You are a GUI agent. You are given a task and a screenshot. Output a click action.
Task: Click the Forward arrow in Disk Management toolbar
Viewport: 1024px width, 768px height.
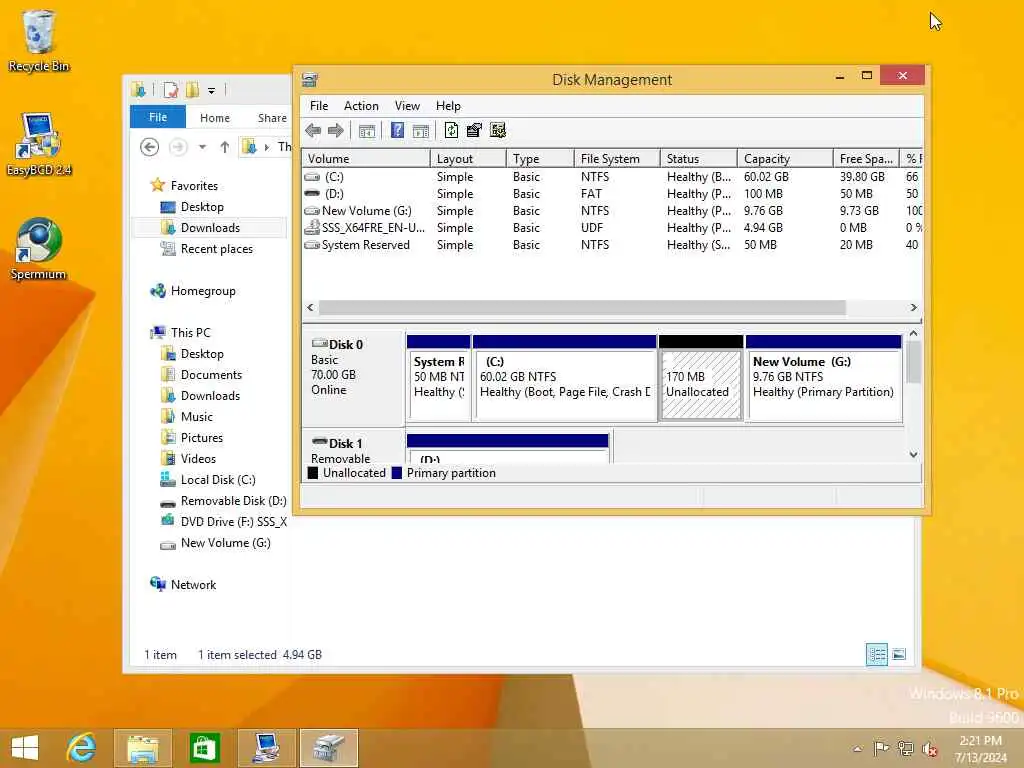pyautogui.click(x=336, y=131)
